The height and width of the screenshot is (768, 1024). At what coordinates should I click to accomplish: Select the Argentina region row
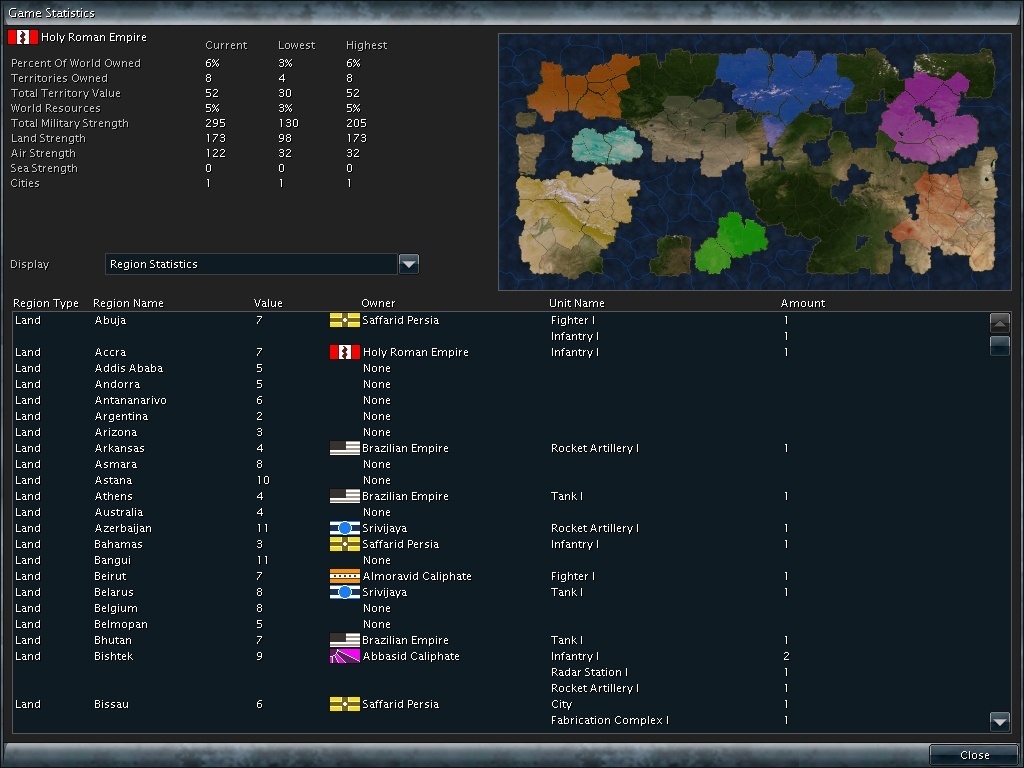tap(150, 416)
